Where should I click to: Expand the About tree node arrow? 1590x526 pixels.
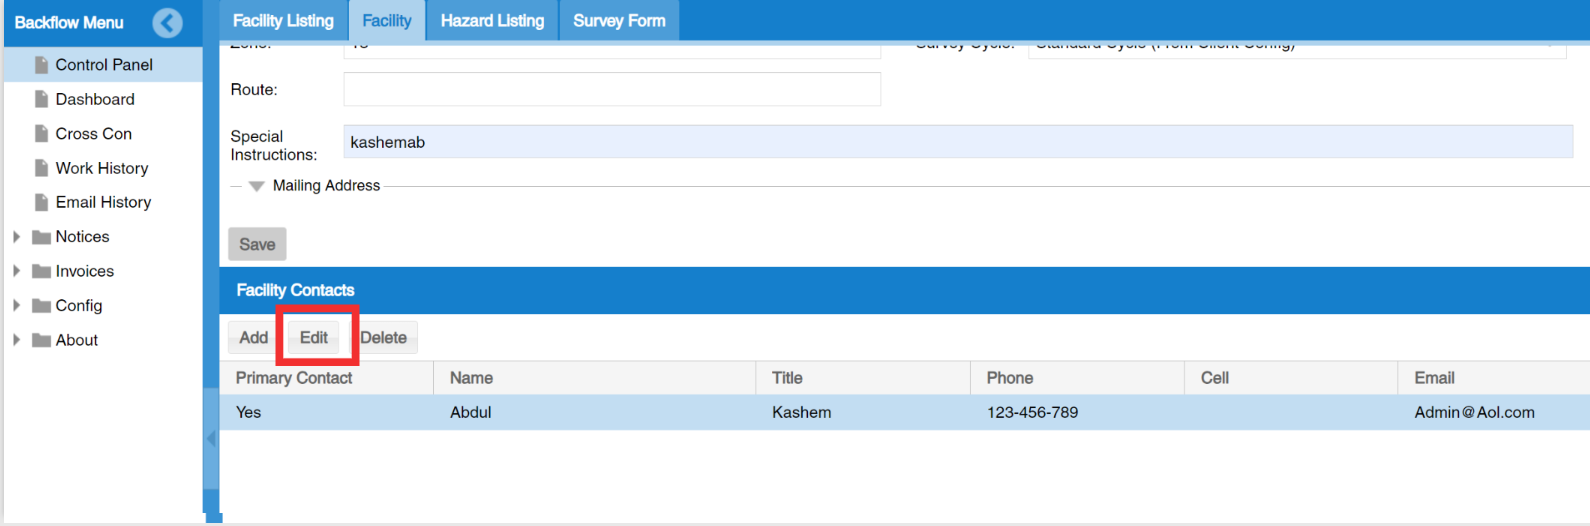pos(16,340)
